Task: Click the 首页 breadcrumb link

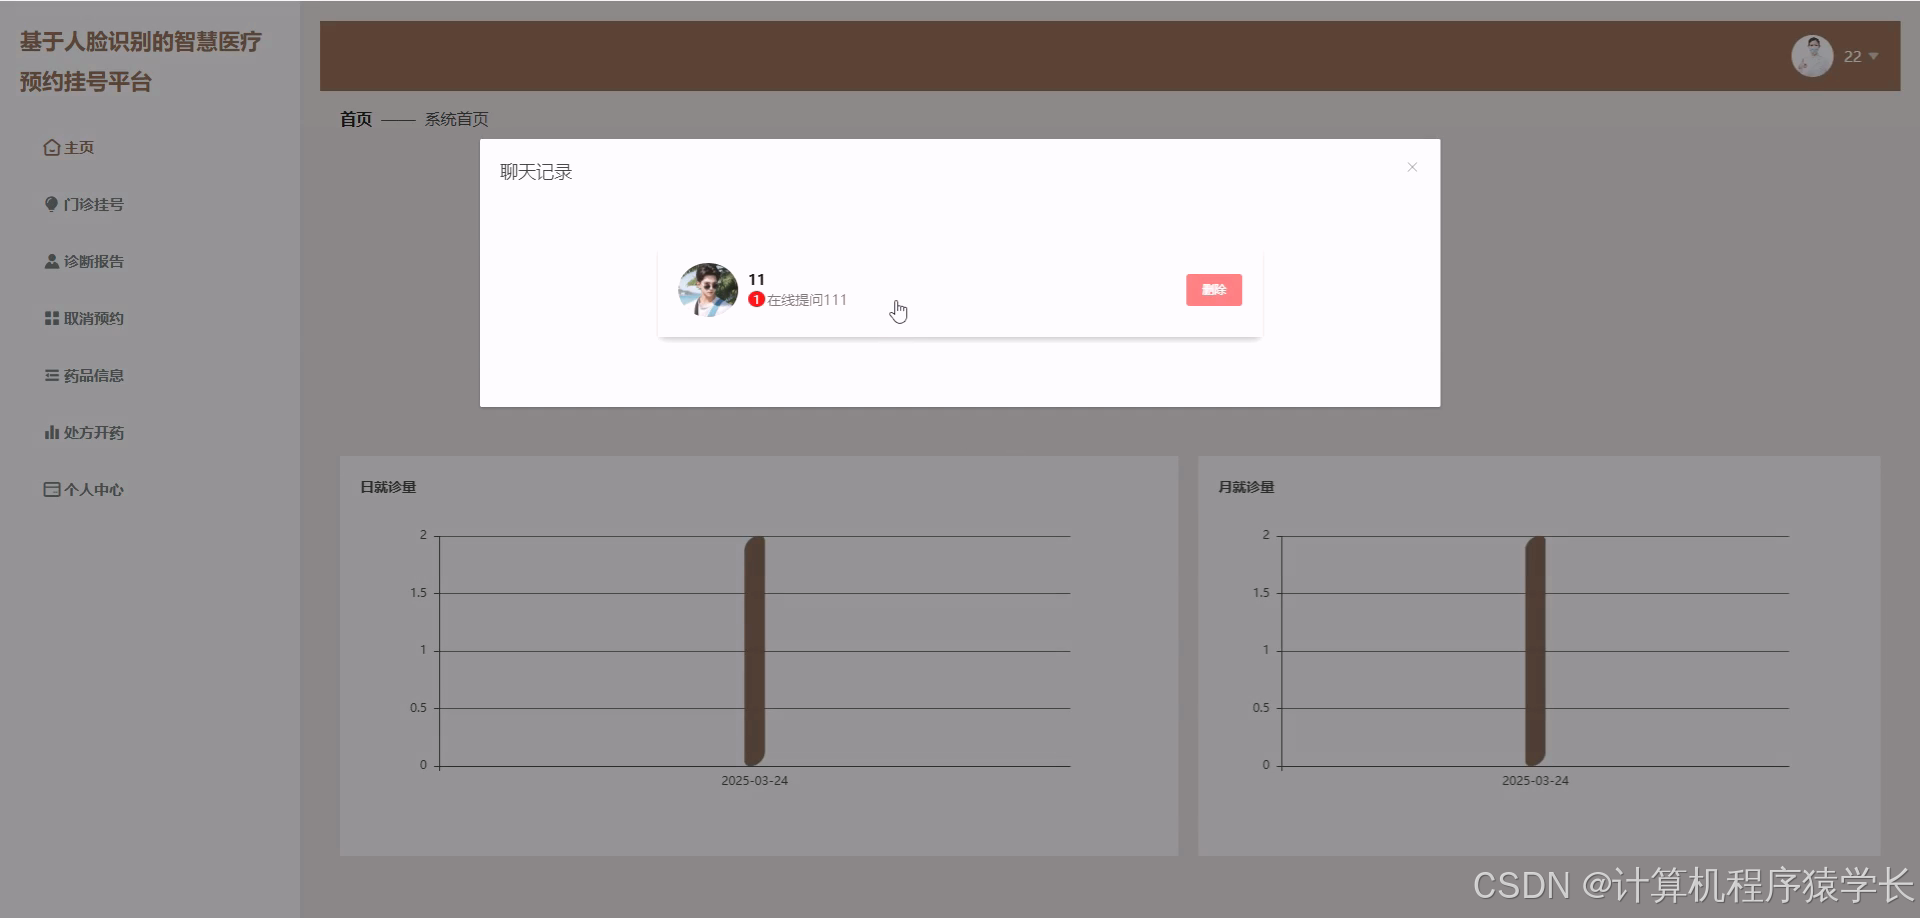Action: (356, 119)
